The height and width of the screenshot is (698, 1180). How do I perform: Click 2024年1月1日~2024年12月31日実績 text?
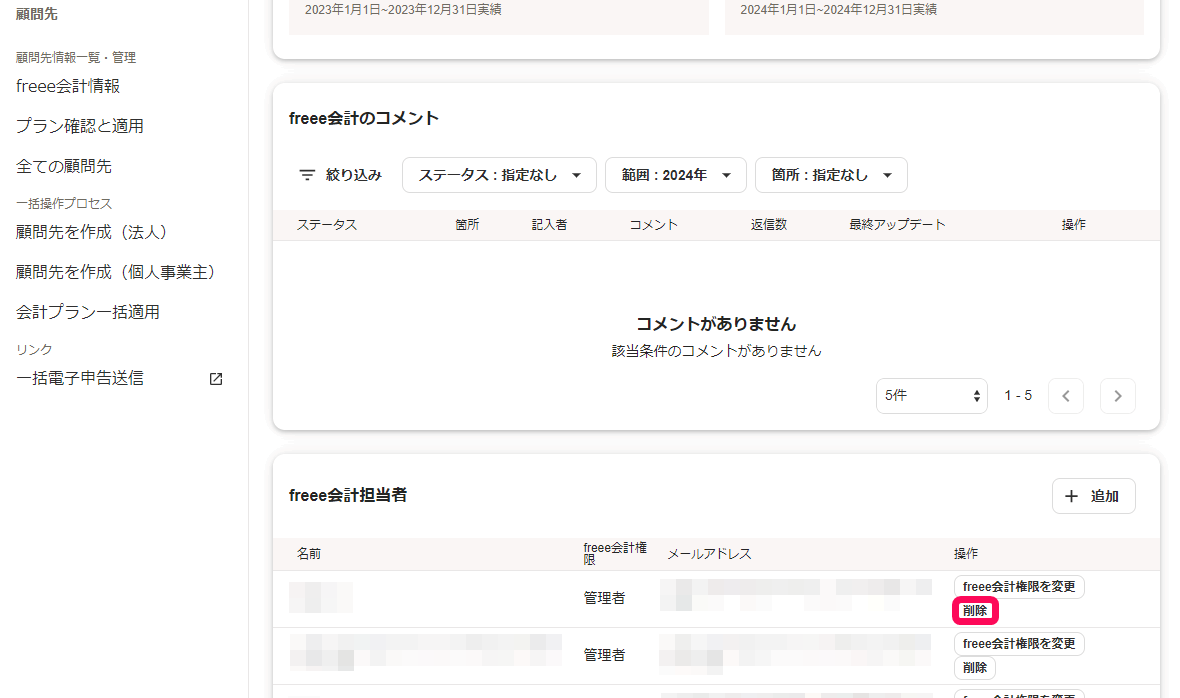[x=838, y=10]
